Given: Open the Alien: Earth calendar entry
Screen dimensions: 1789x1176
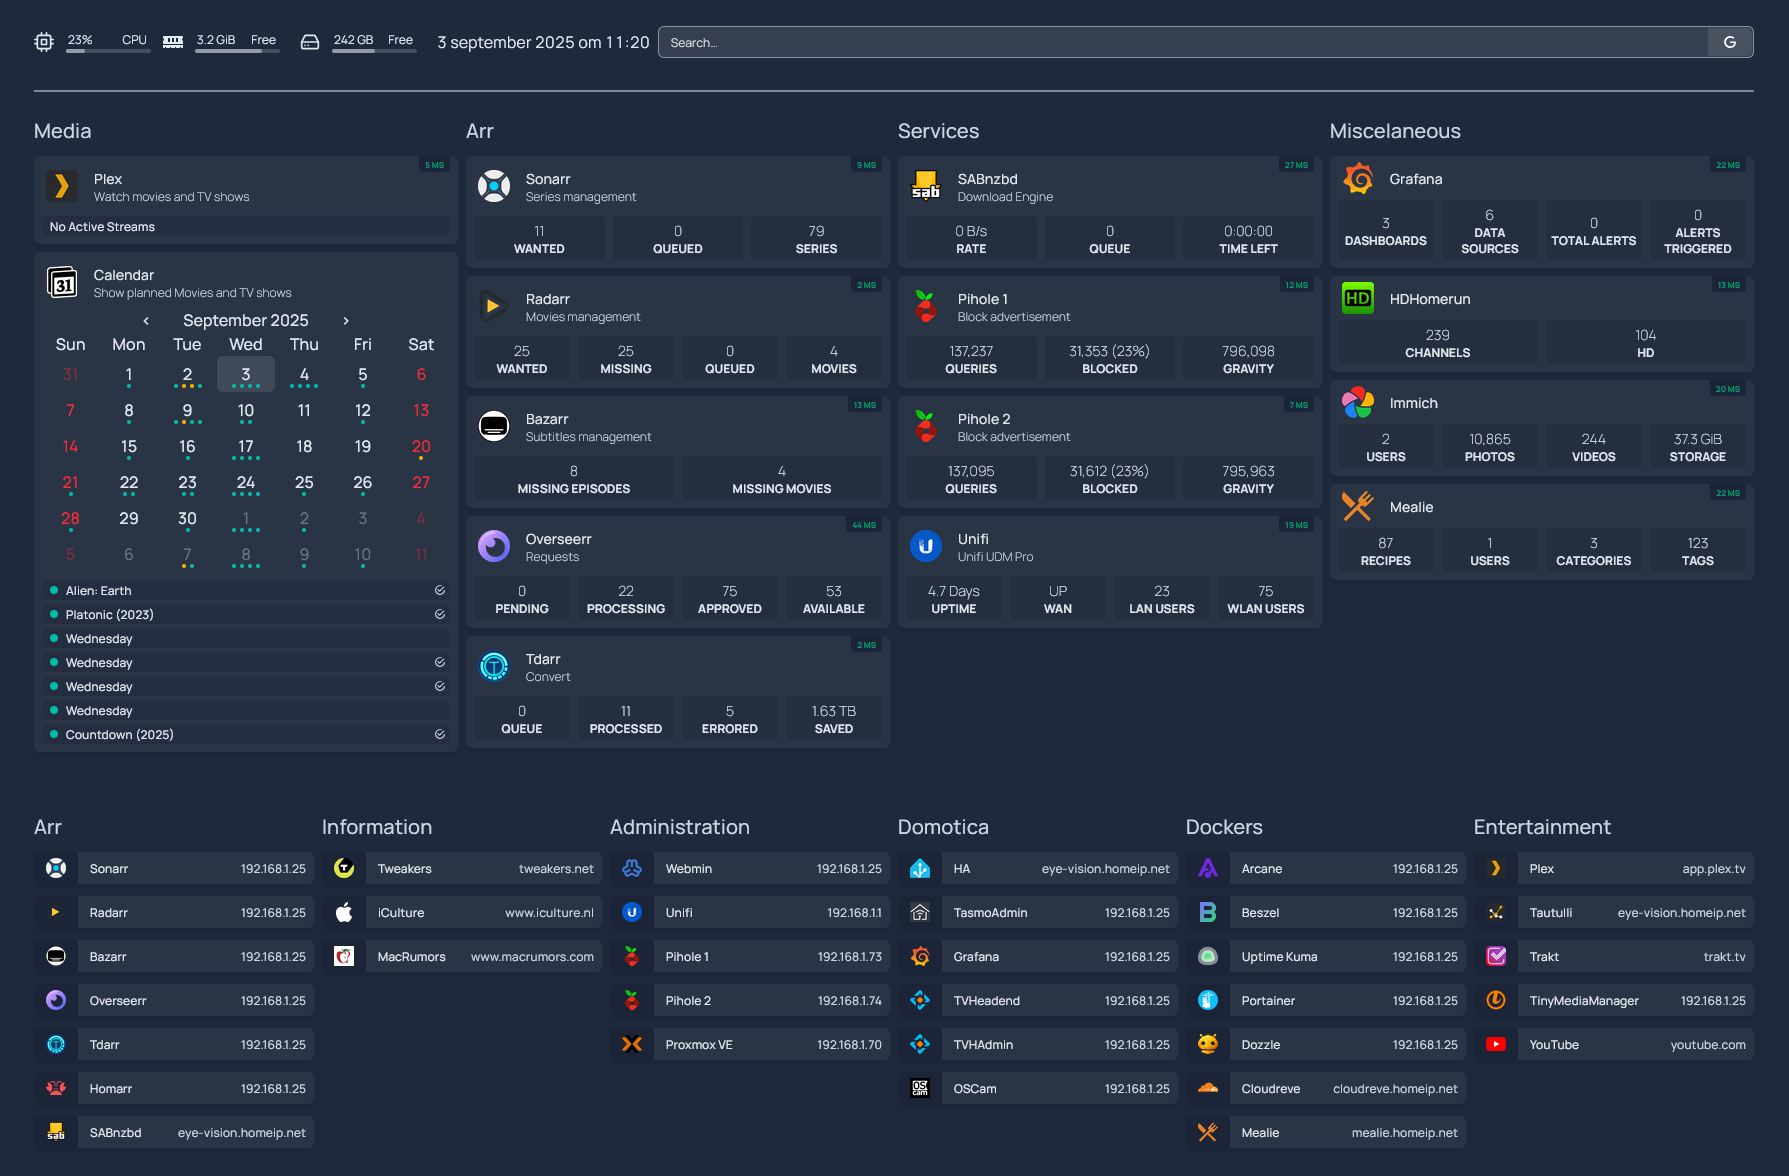Looking at the screenshot, I should point(246,591).
